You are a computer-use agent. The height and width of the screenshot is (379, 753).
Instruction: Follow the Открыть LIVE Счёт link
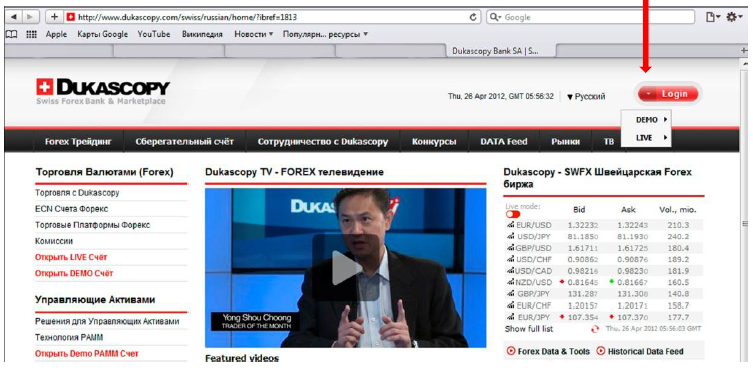[x=71, y=257]
